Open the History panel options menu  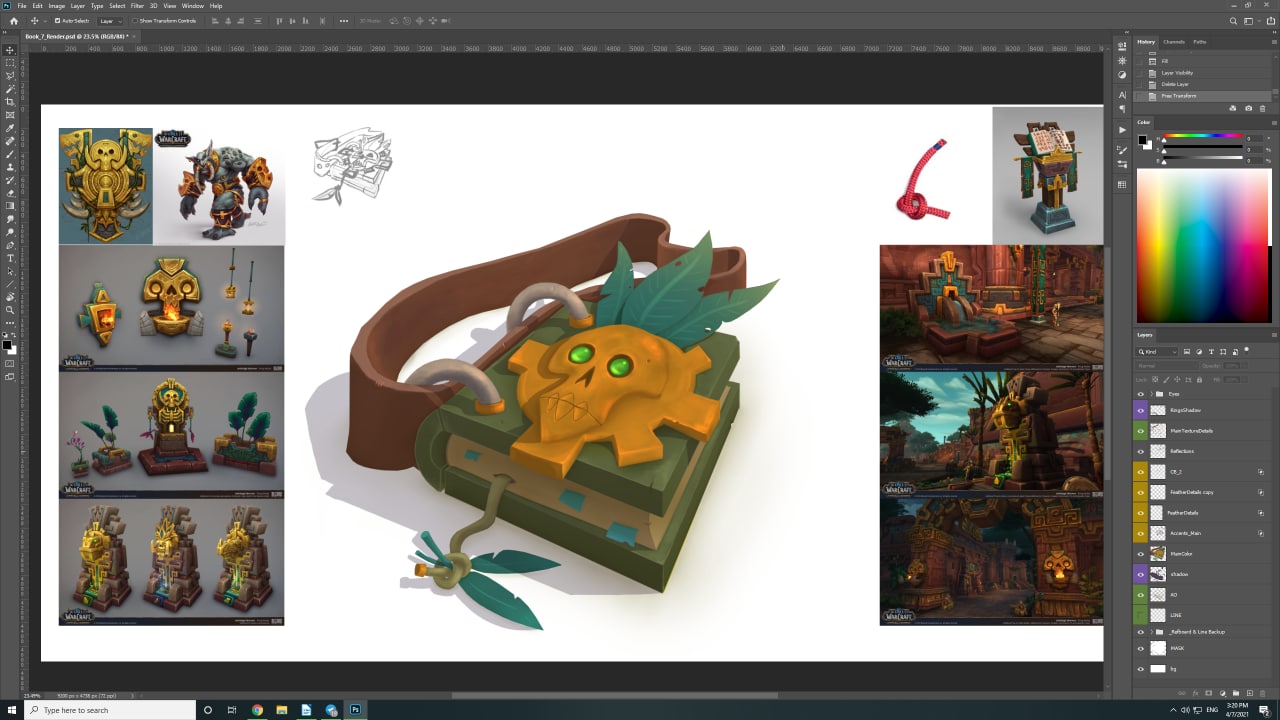[x=1273, y=42]
